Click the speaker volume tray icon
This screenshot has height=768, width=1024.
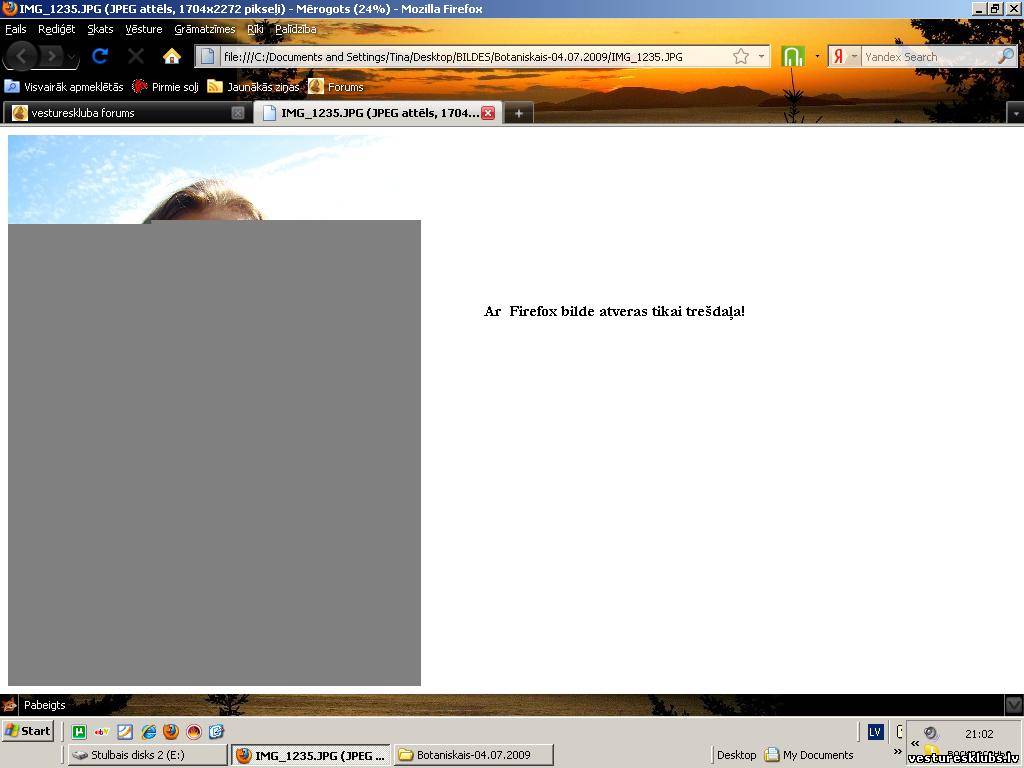(x=931, y=733)
